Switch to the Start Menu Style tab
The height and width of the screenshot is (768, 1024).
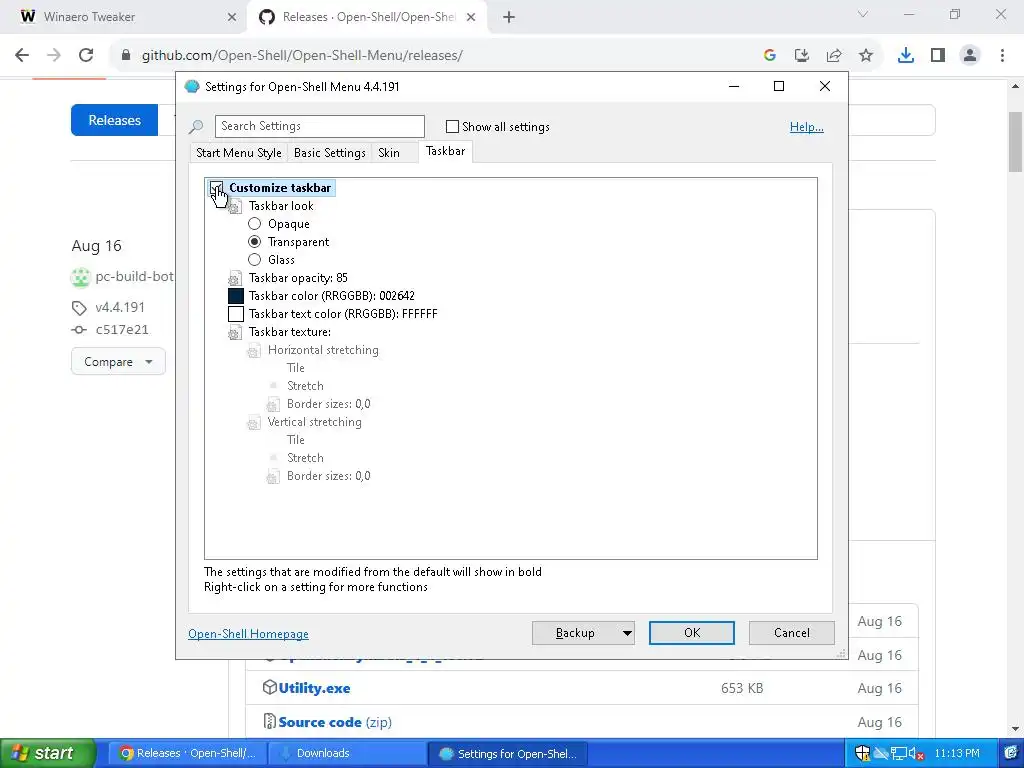tap(238, 153)
